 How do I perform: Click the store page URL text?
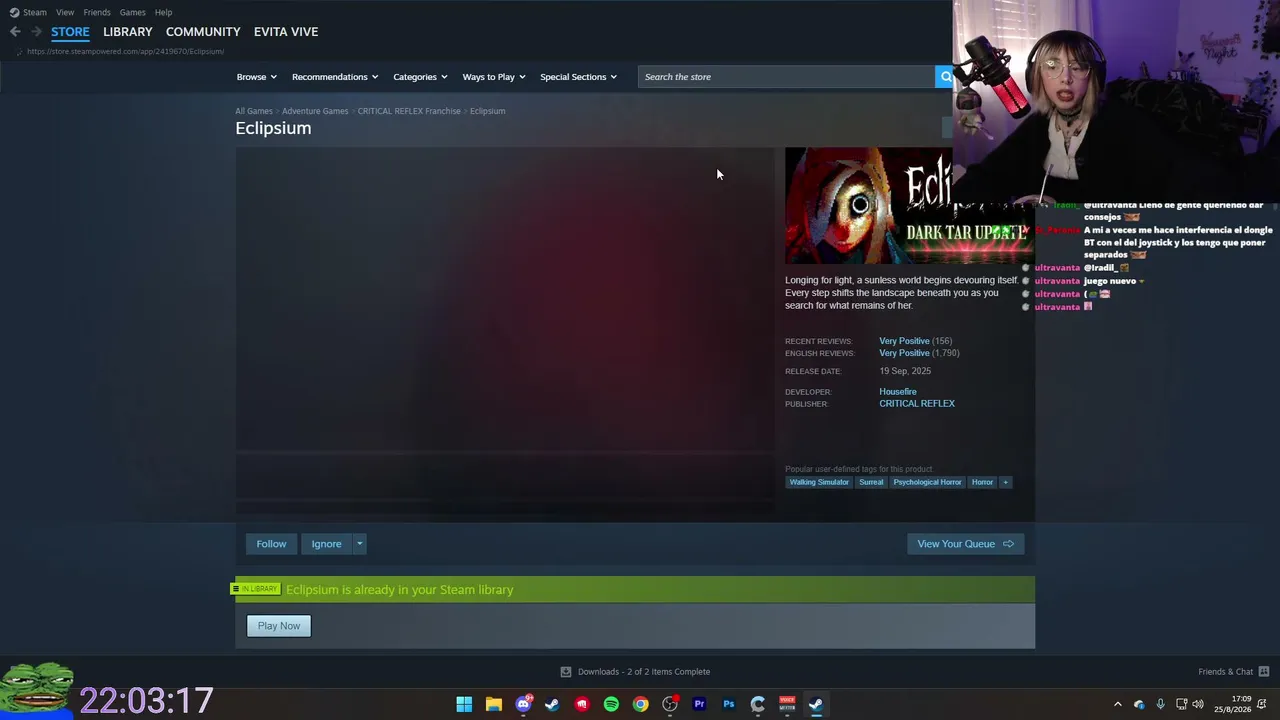[x=126, y=51]
